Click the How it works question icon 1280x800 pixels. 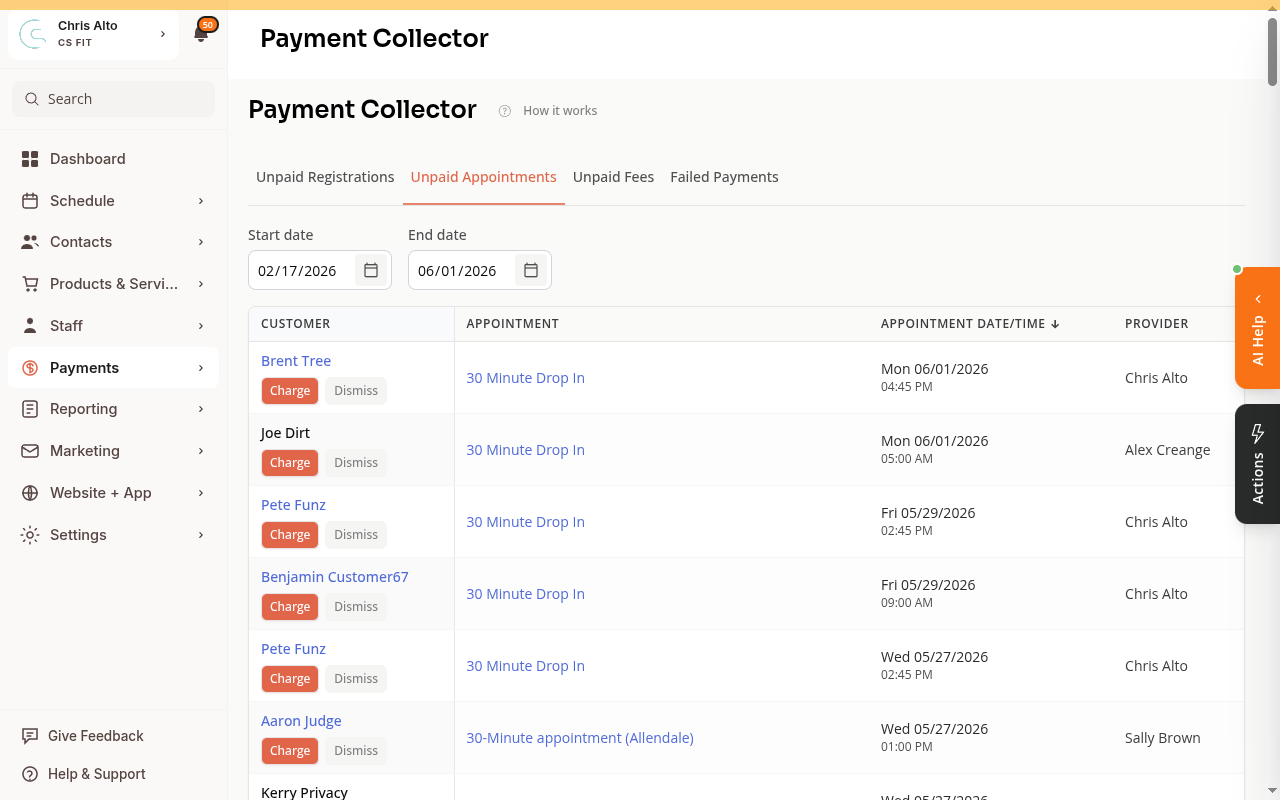(505, 111)
